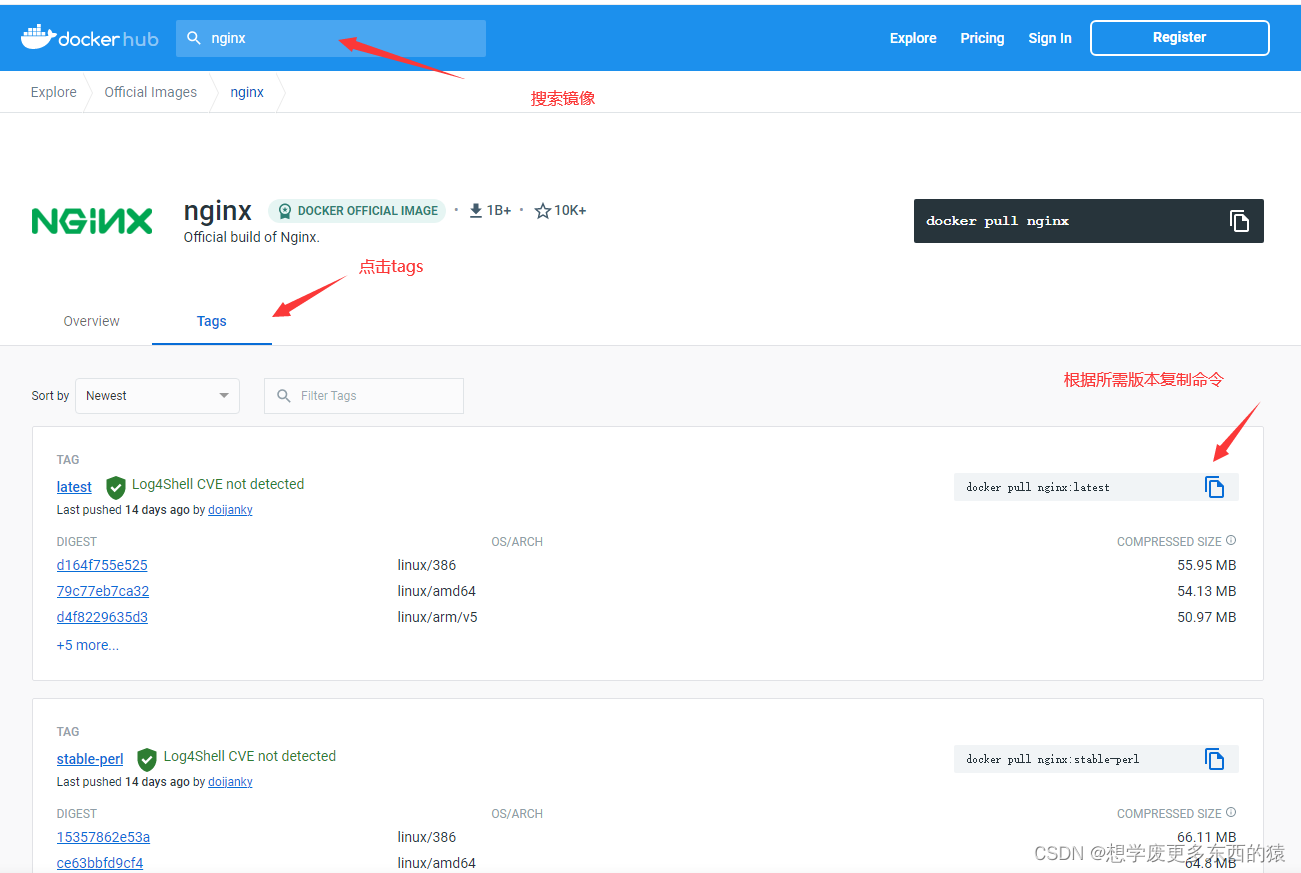Click the Filter Tags magnifier icon
This screenshot has width=1301, height=873.
pyautogui.click(x=284, y=396)
